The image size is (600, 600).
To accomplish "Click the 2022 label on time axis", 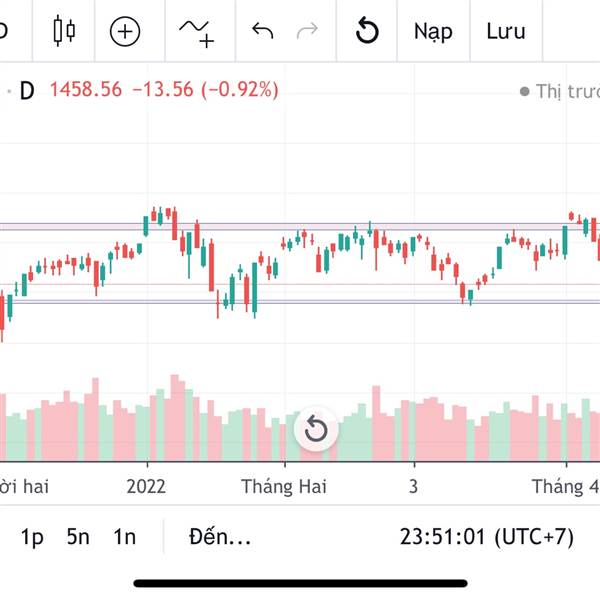I will 146,486.
